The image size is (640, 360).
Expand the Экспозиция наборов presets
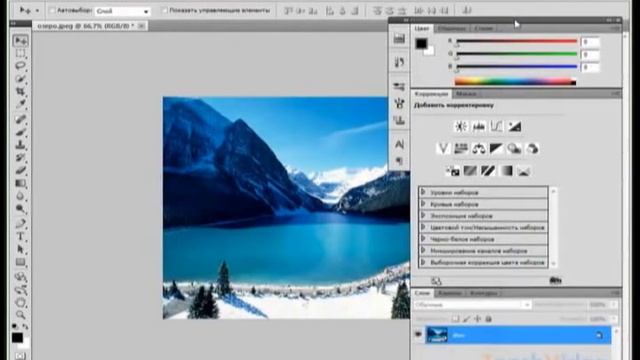(423, 215)
